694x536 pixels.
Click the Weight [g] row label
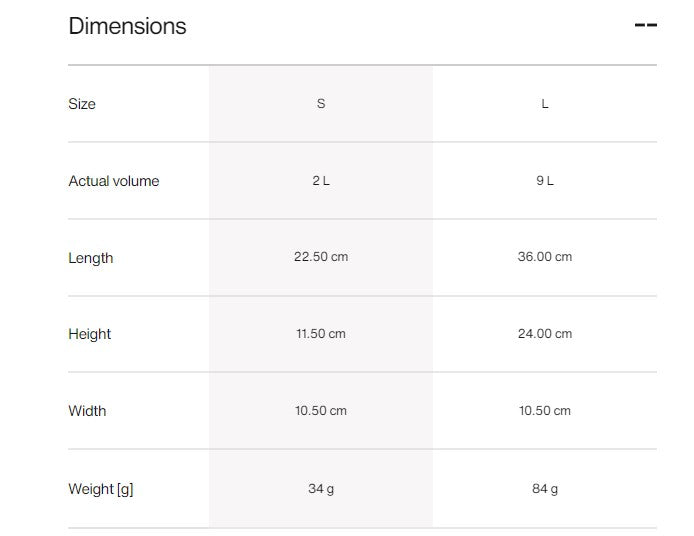click(101, 489)
